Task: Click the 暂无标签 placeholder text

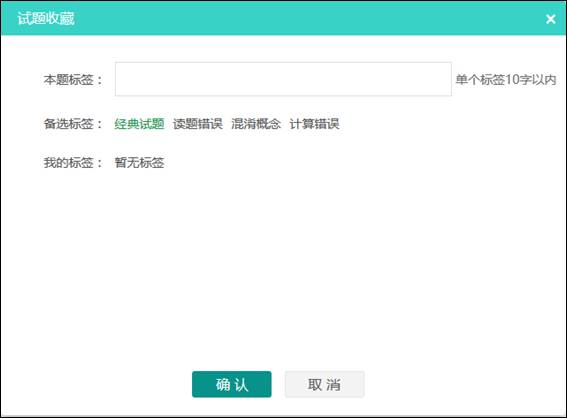Action: coord(139,163)
